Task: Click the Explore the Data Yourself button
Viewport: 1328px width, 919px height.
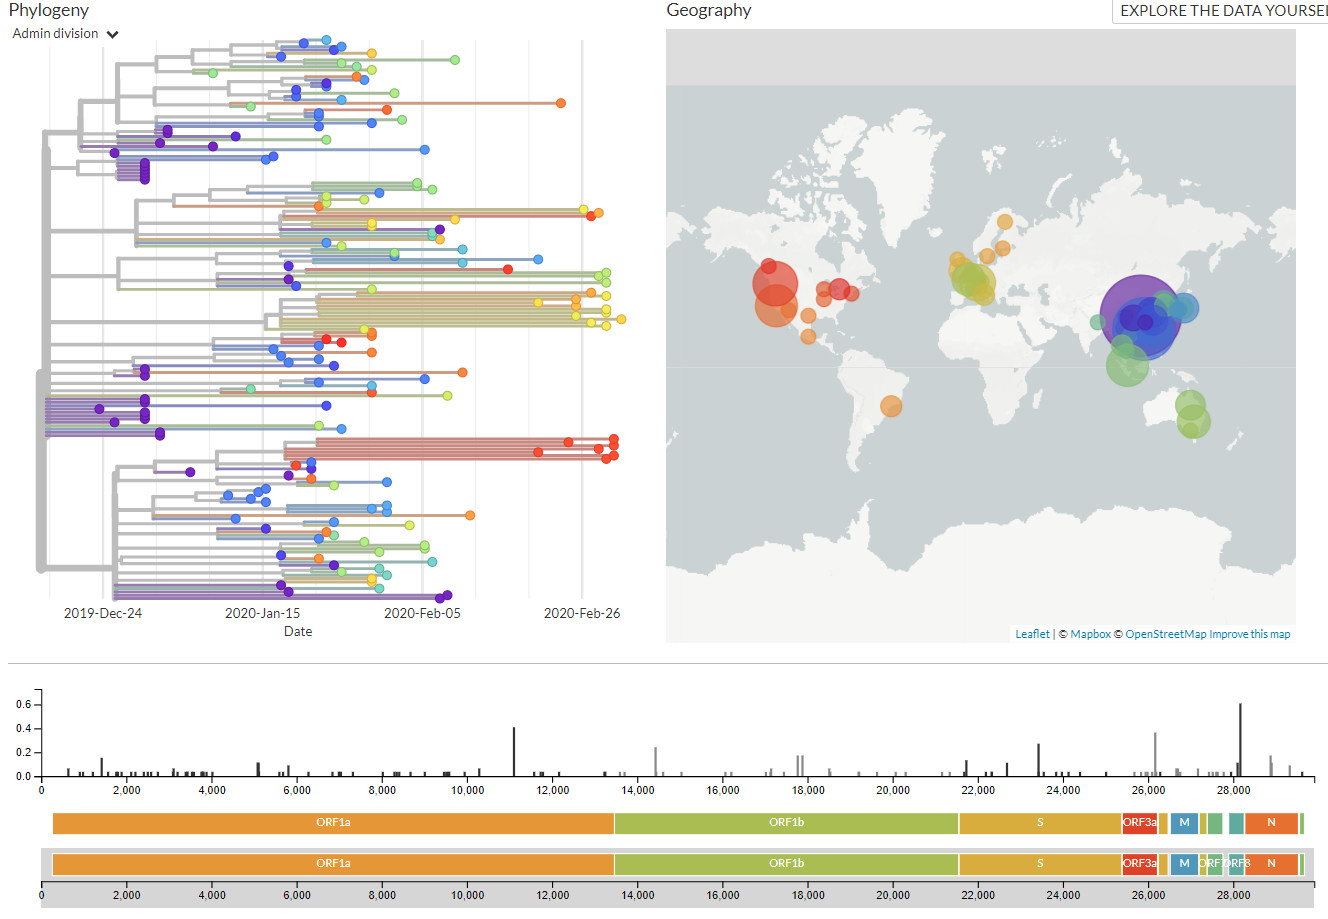Action: point(1222,11)
